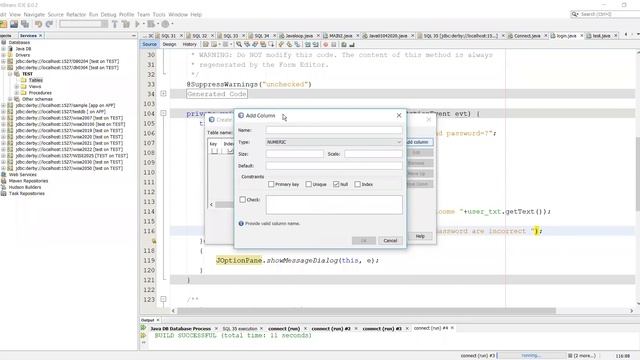Switch to the Design view tab
The image size is (640, 360).
tap(169, 44)
